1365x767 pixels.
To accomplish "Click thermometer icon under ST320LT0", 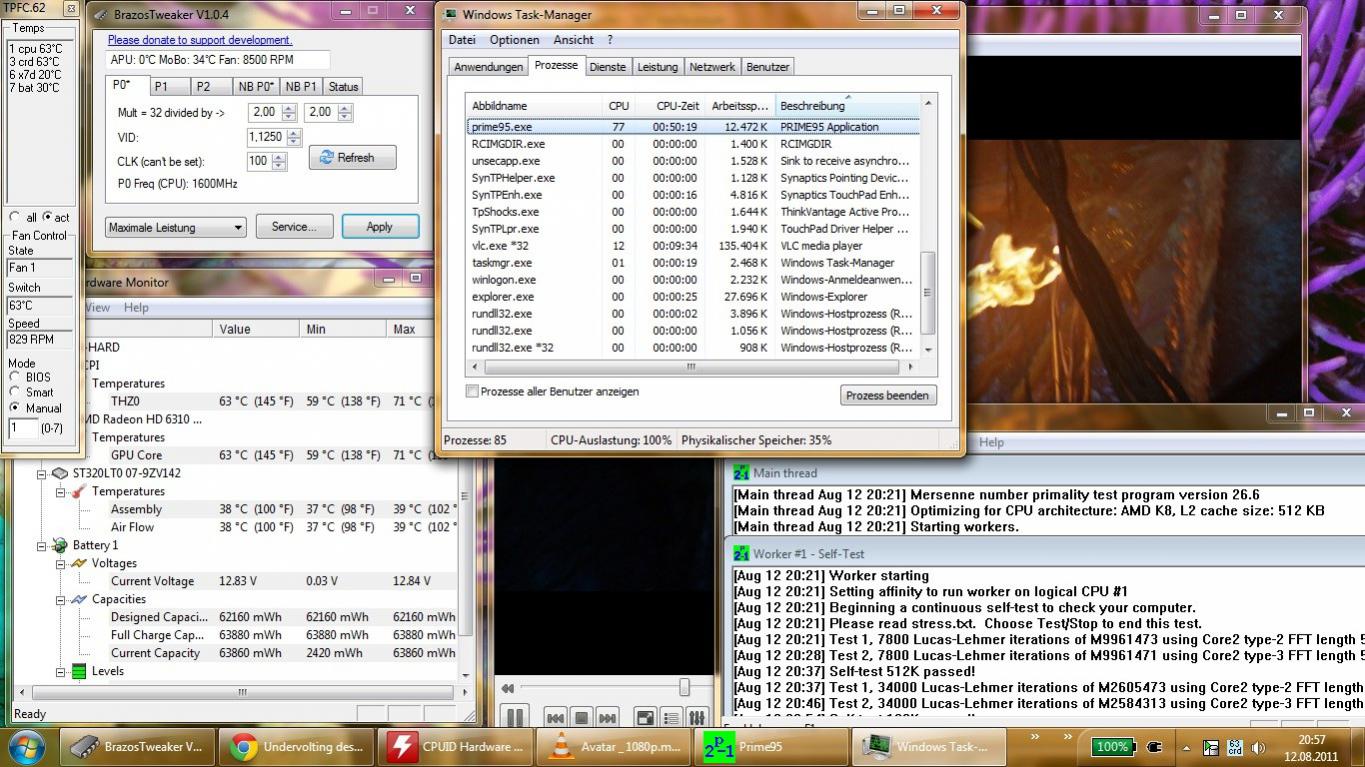I will tap(79, 491).
